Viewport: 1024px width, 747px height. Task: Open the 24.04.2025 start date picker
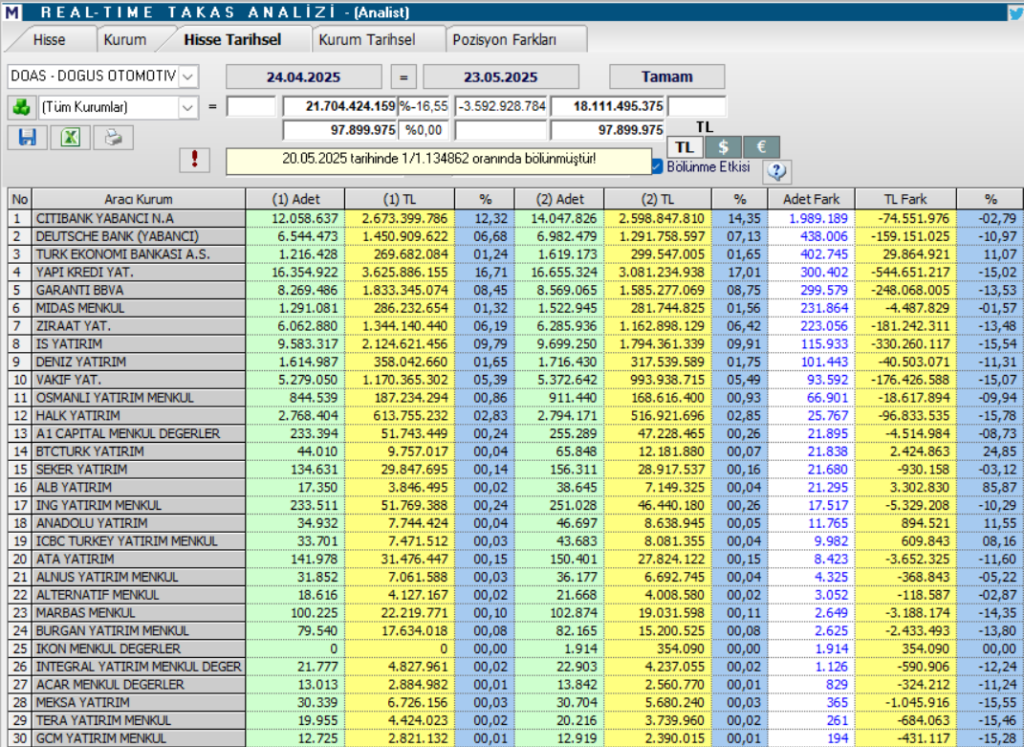pos(303,76)
